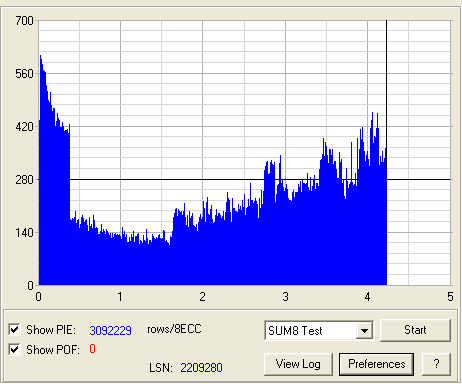The height and width of the screenshot is (384, 462).
Task: Click the LSN value 2209280
Action: (201, 368)
